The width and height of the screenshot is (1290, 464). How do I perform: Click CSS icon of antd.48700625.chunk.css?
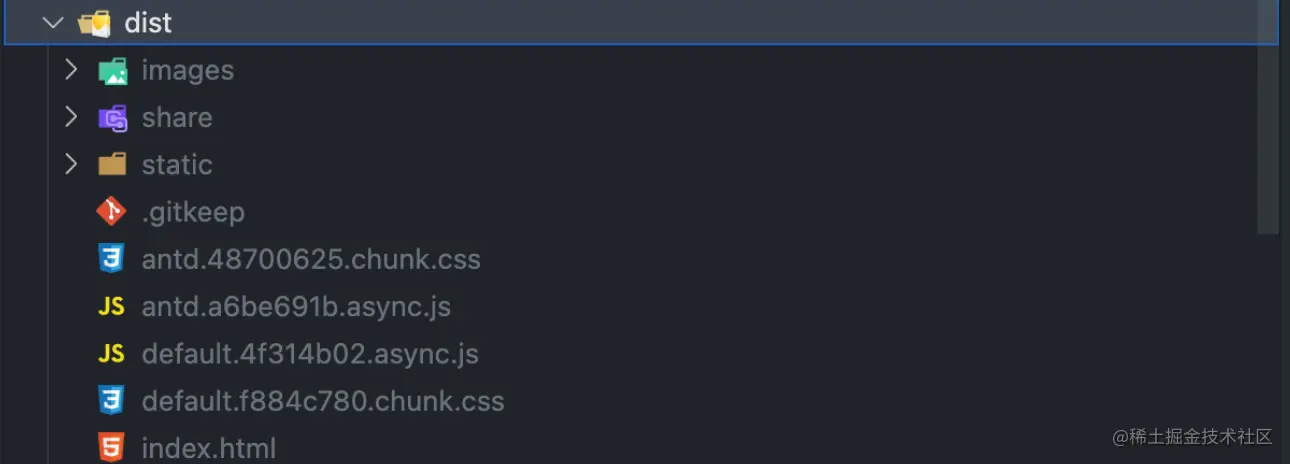(x=111, y=259)
